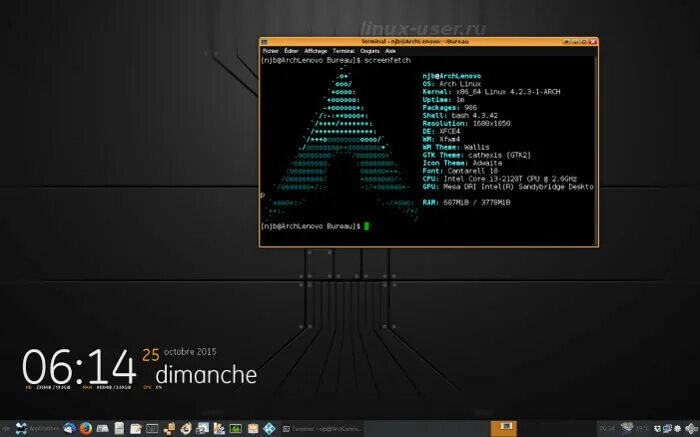Click the Kernel line in screenfetch output
Image resolution: width=700 pixels, height=437 pixels.
click(x=491, y=92)
